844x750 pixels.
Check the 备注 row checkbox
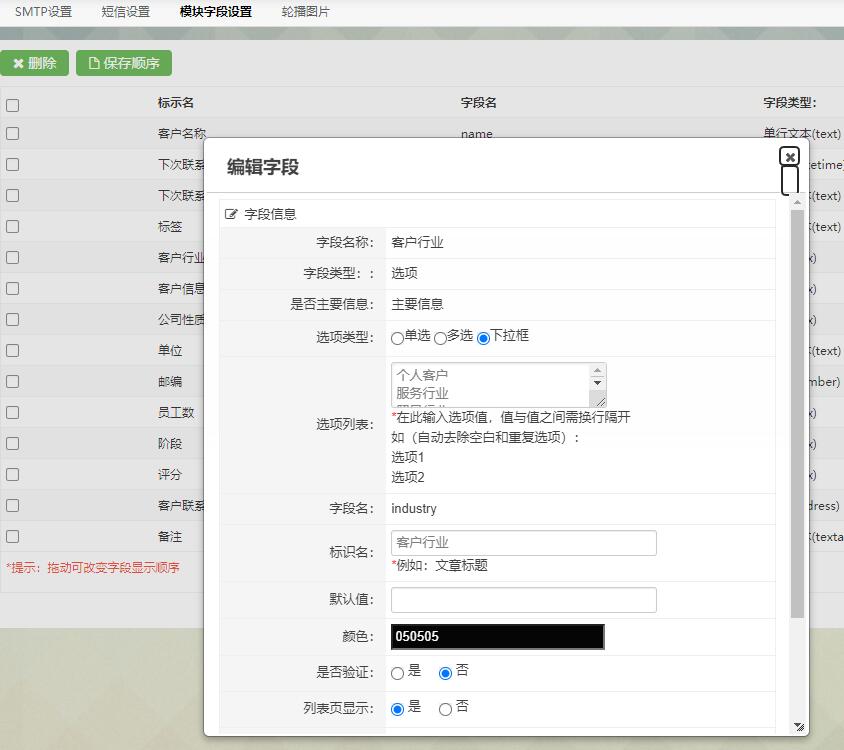click(x=12, y=537)
